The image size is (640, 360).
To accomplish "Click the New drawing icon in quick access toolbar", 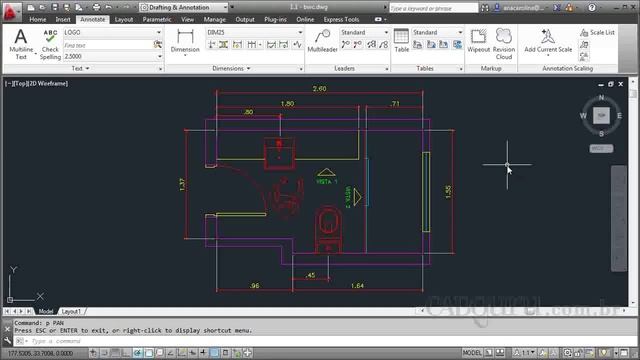I will point(31,7).
